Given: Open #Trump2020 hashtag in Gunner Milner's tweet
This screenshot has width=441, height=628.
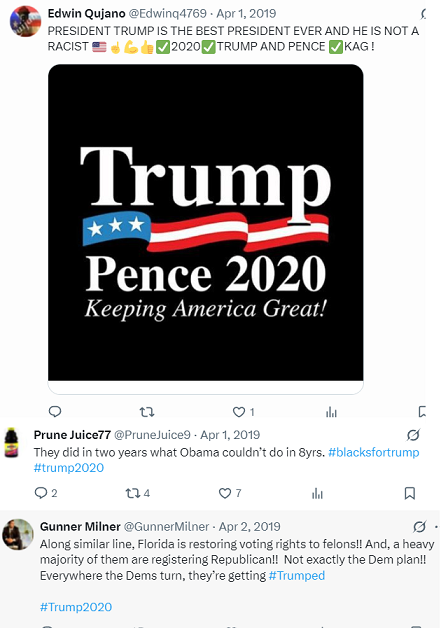Looking at the screenshot, I should [76, 607].
